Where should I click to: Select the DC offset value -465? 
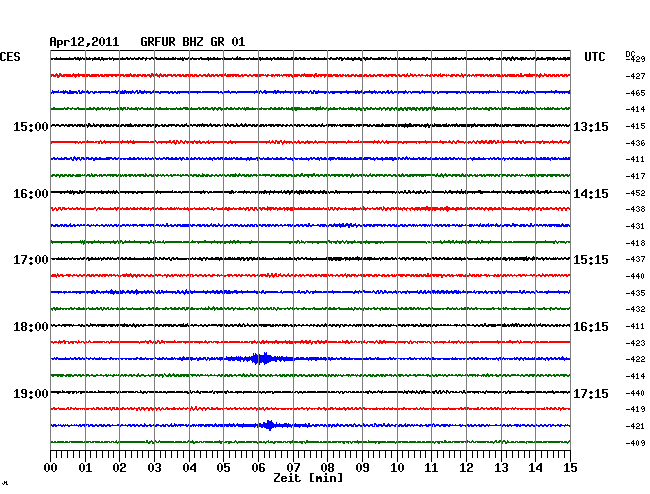635,93
